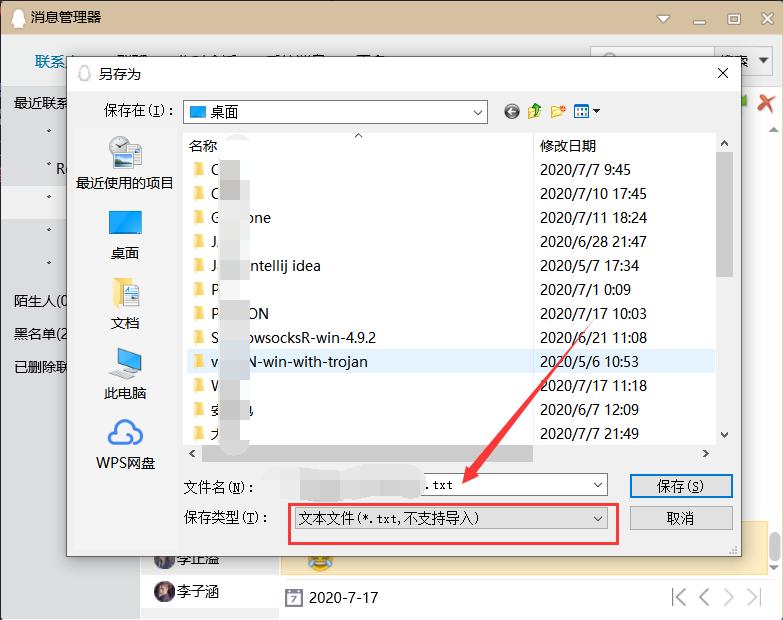Create a new folder
The image size is (783, 620).
pos(558,112)
